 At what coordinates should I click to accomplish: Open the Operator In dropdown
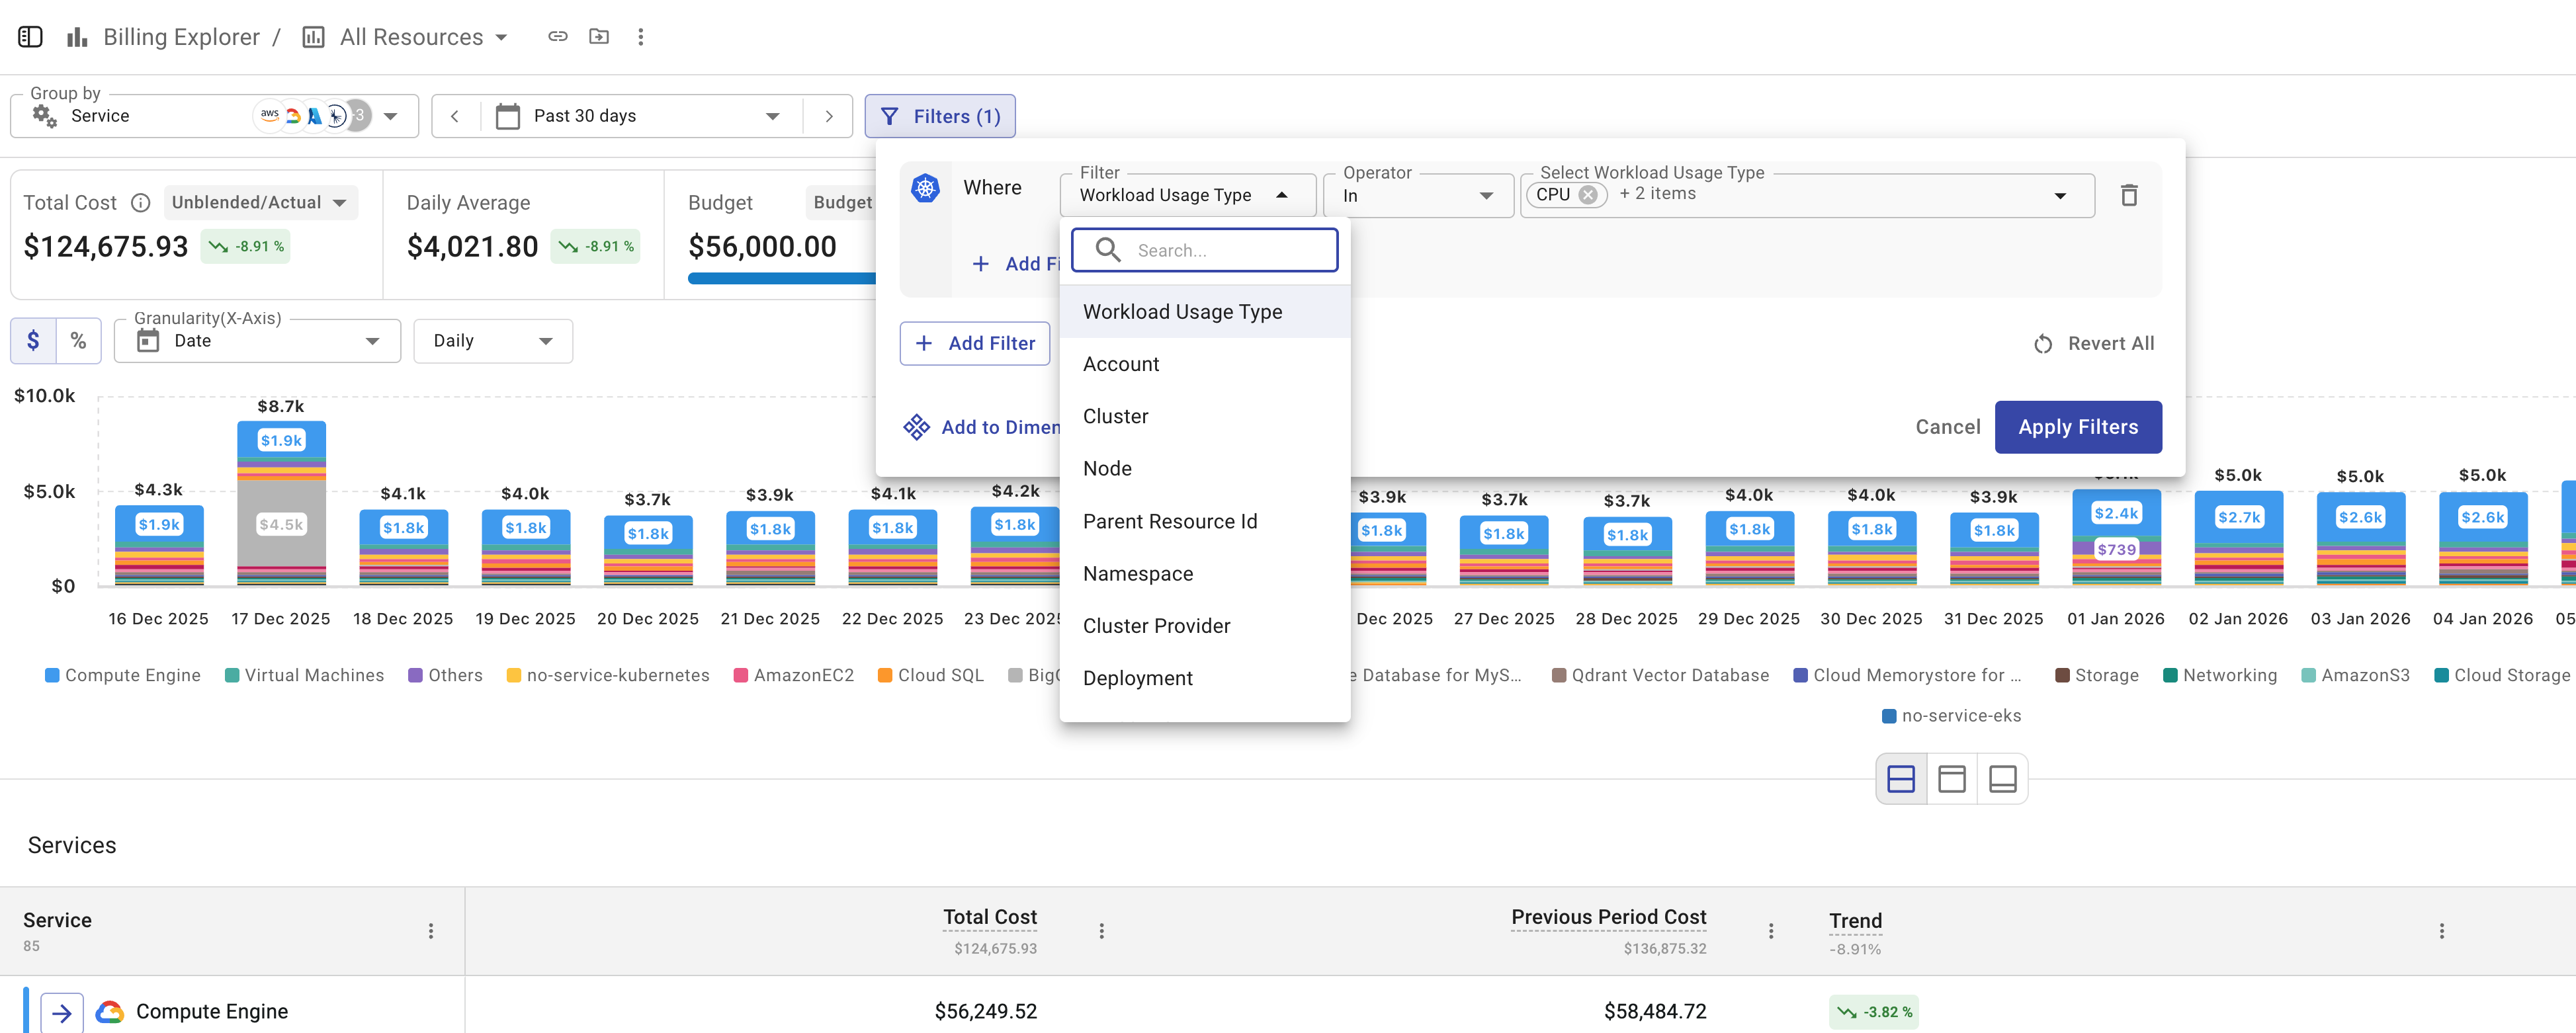[1417, 196]
